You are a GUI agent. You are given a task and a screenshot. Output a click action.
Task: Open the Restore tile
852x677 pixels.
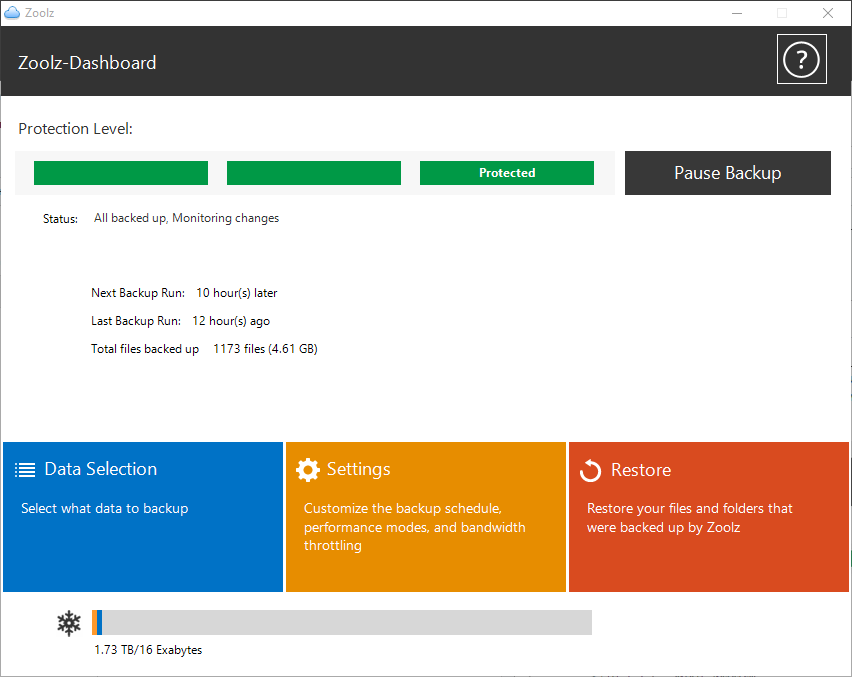click(709, 517)
